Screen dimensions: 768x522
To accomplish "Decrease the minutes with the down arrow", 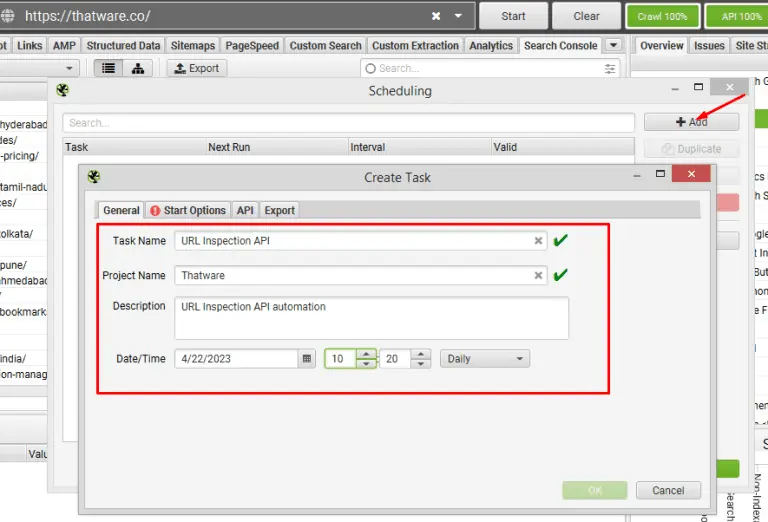I will 421,364.
